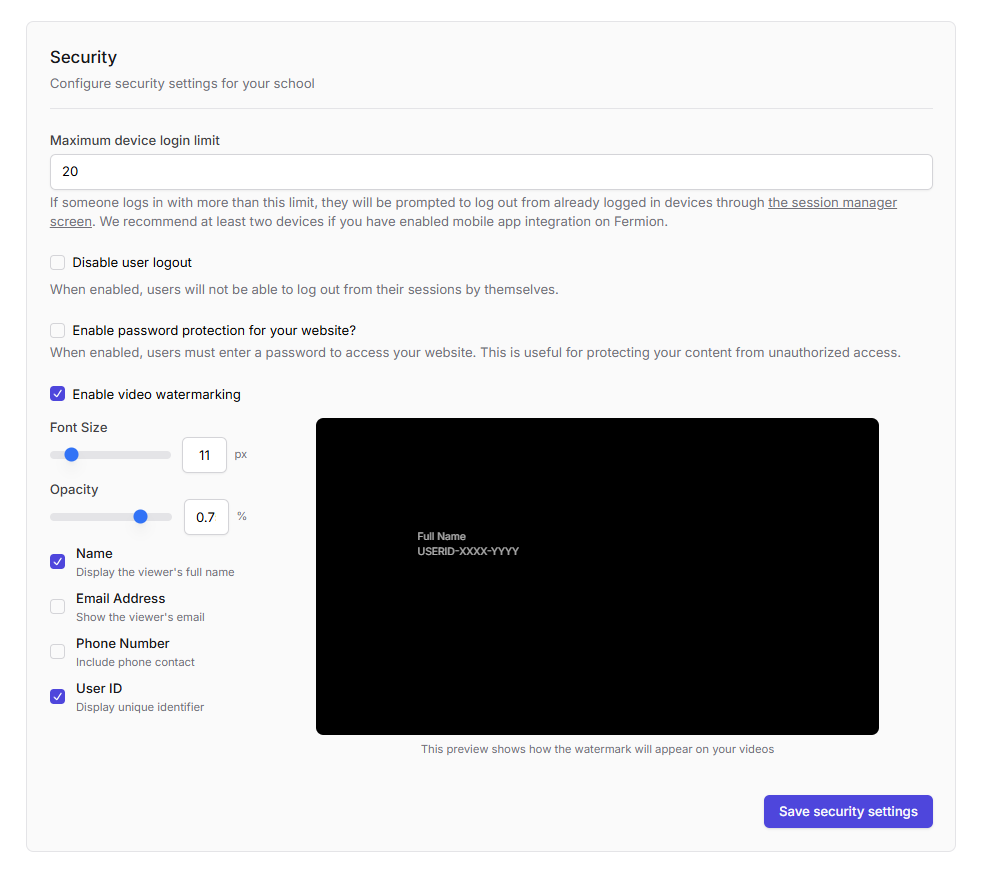Image resolution: width=984 pixels, height=877 pixels.
Task: Enable password protection for your website
Action: [58, 331]
